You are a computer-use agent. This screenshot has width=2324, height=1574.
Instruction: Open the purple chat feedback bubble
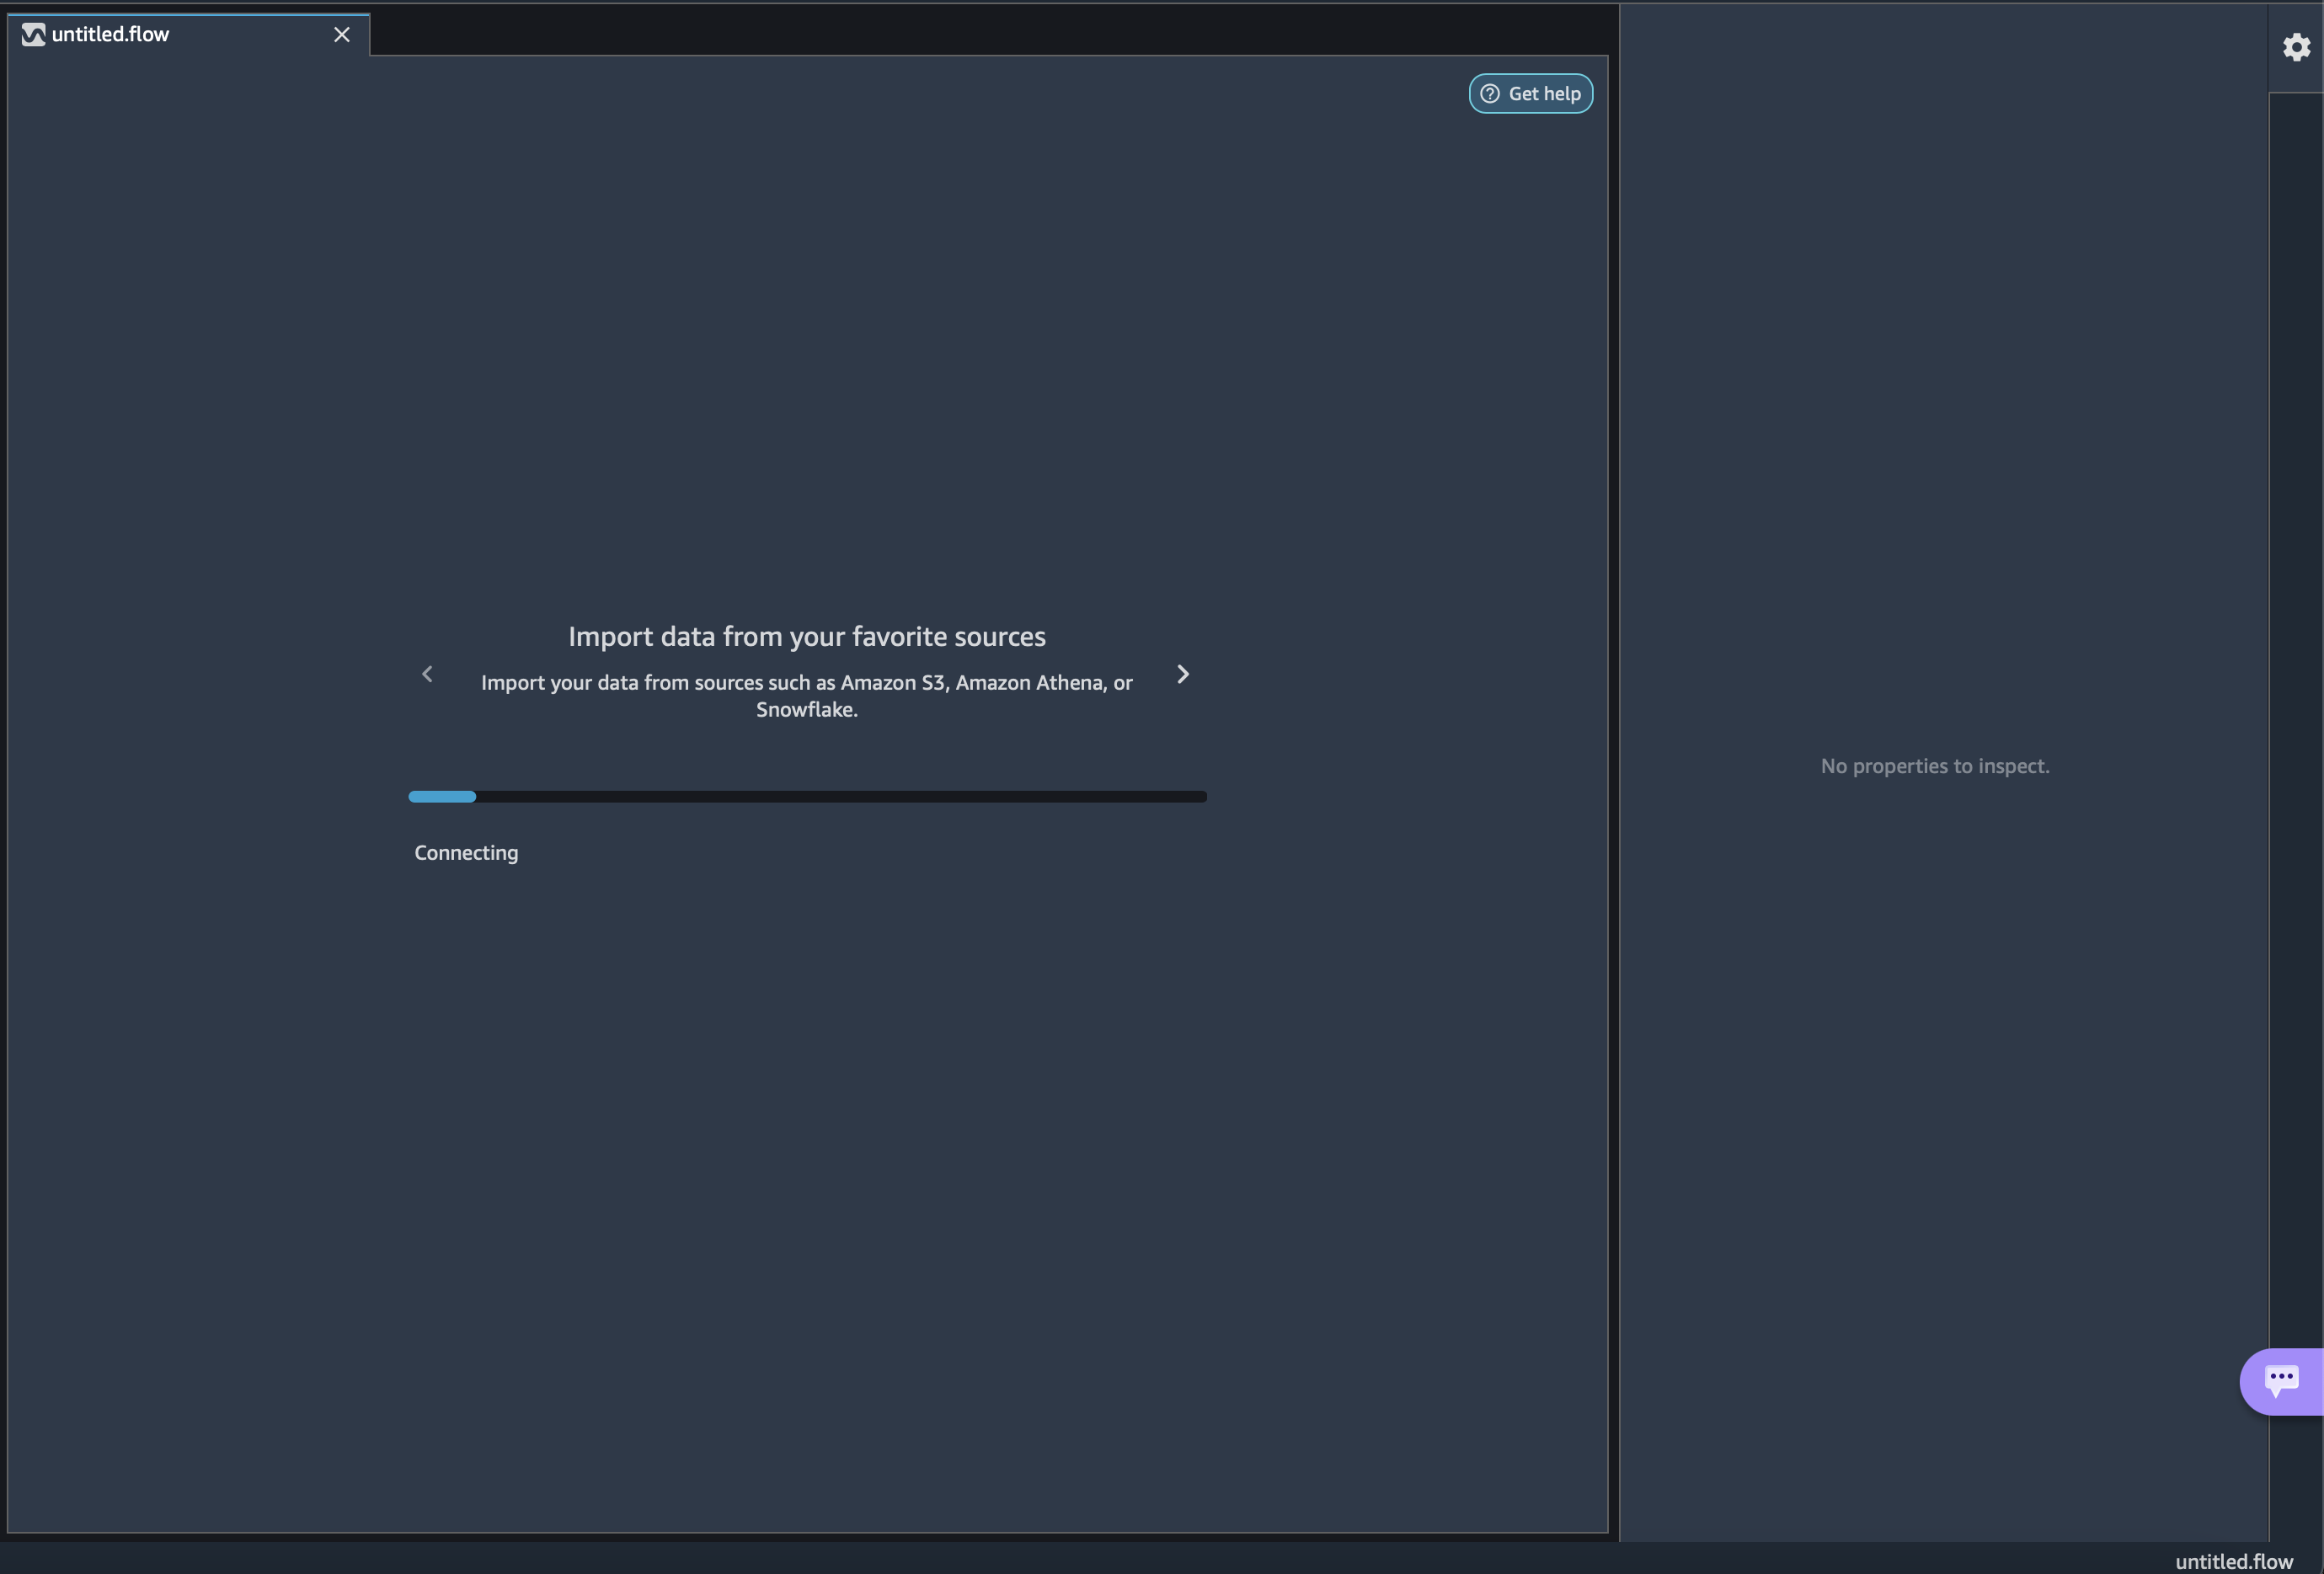[2282, 1381]
